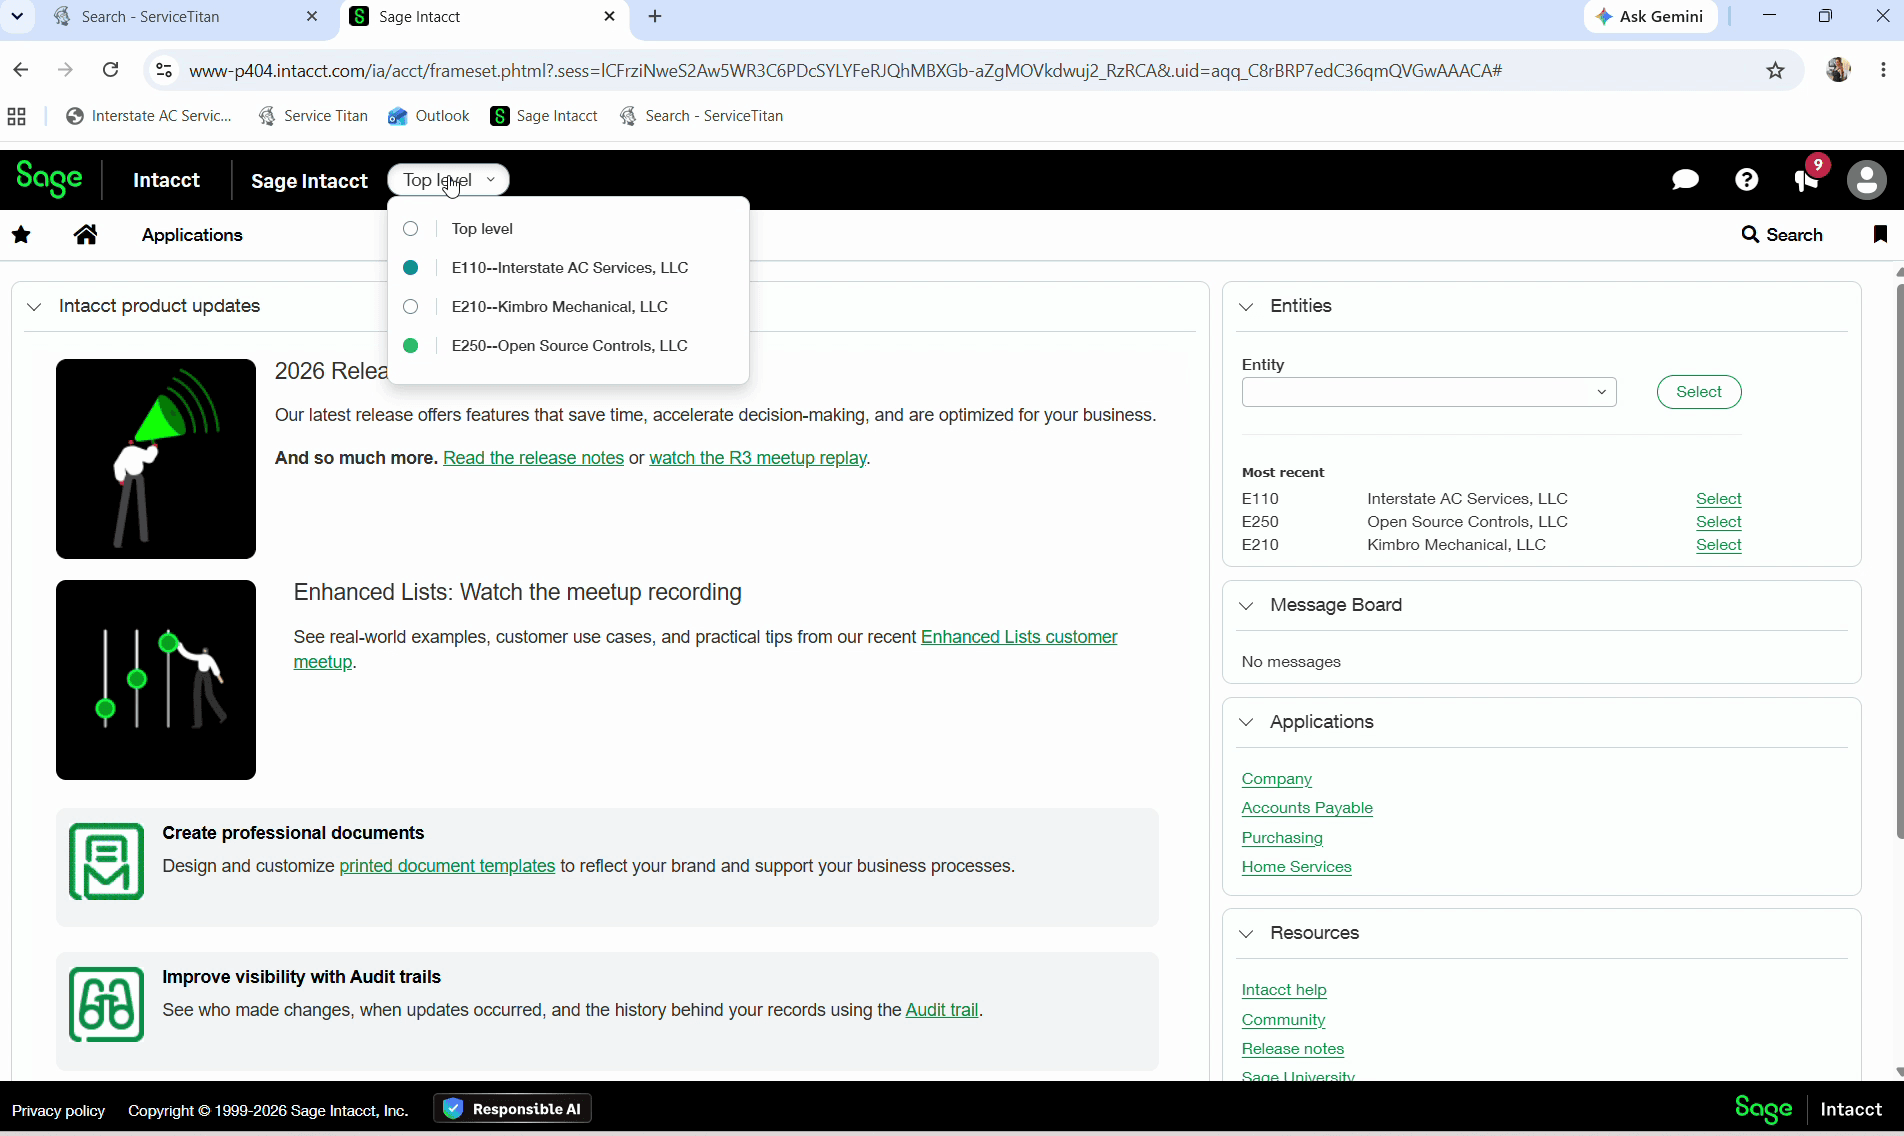Open the Community resource link

pyautogui.click(x=1283, y=1020)
